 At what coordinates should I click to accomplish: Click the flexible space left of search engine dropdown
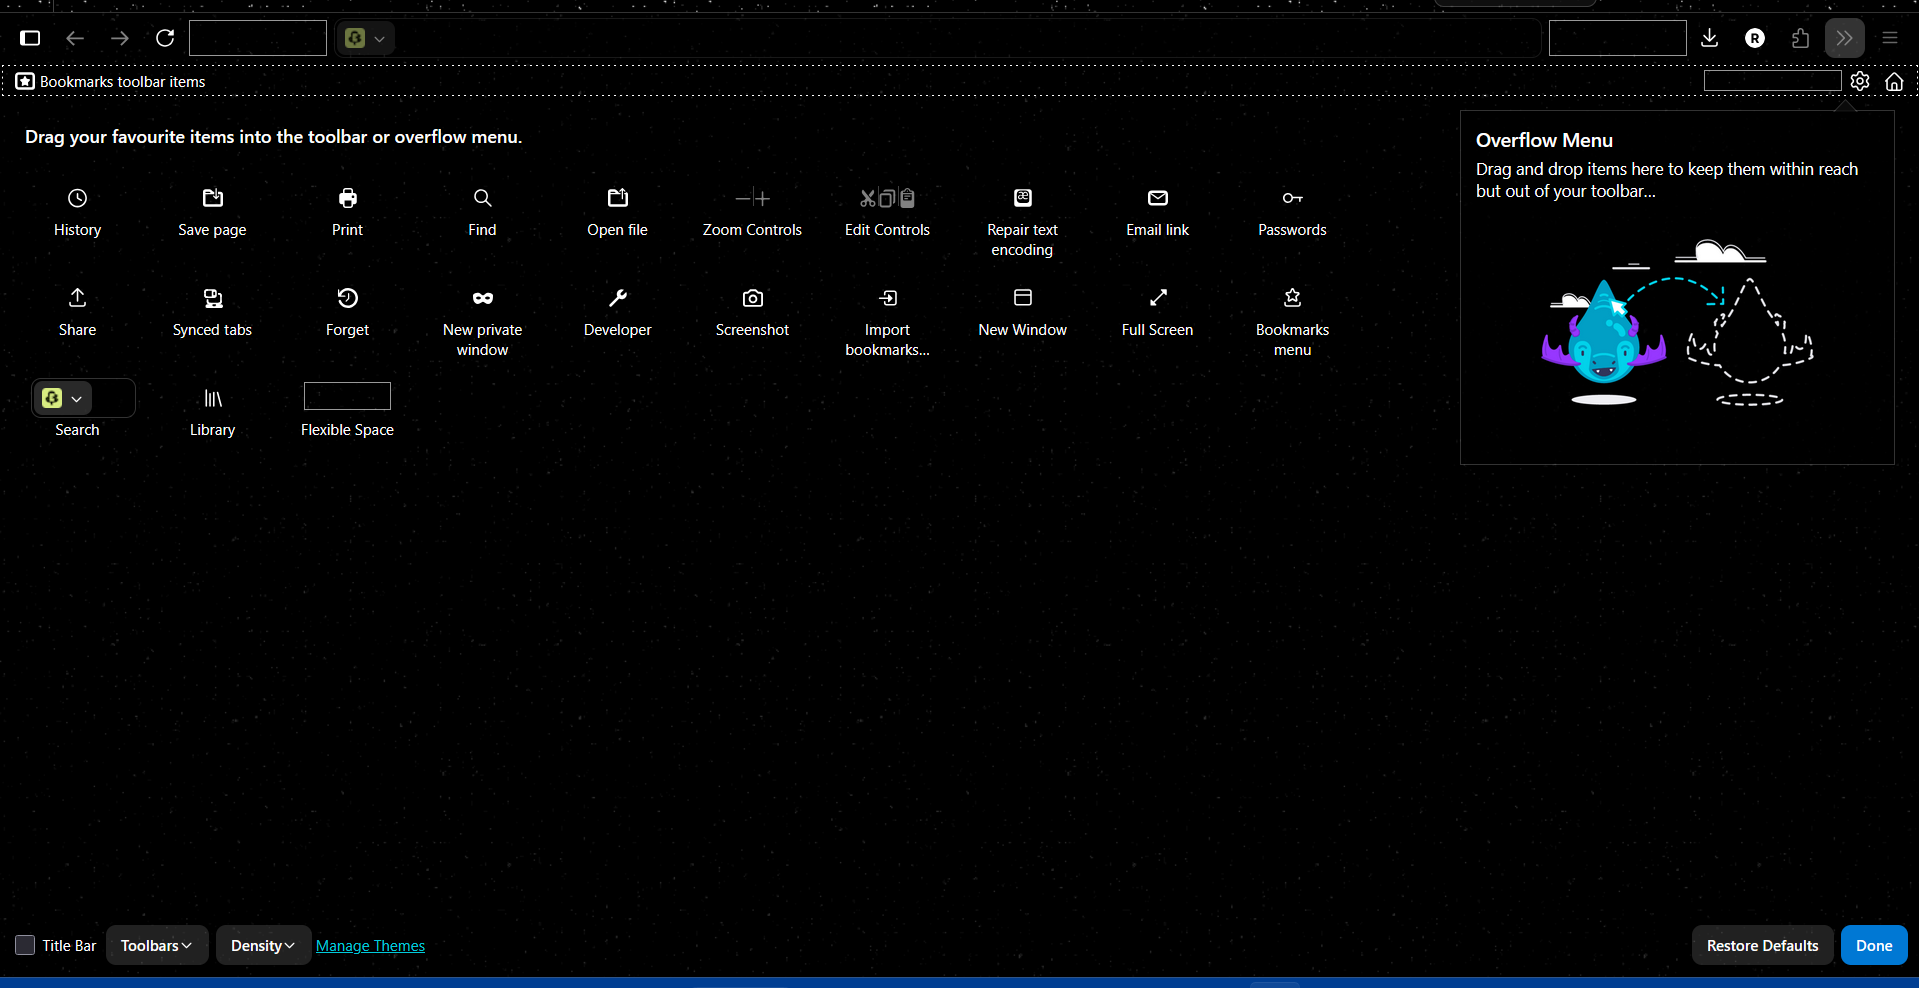(x=258, y=38)
